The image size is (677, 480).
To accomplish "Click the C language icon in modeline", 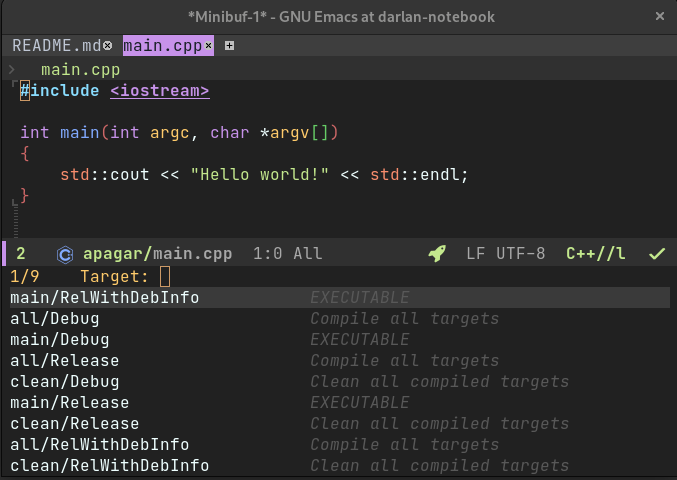I will pyautogui.click(x=65, y=254).
